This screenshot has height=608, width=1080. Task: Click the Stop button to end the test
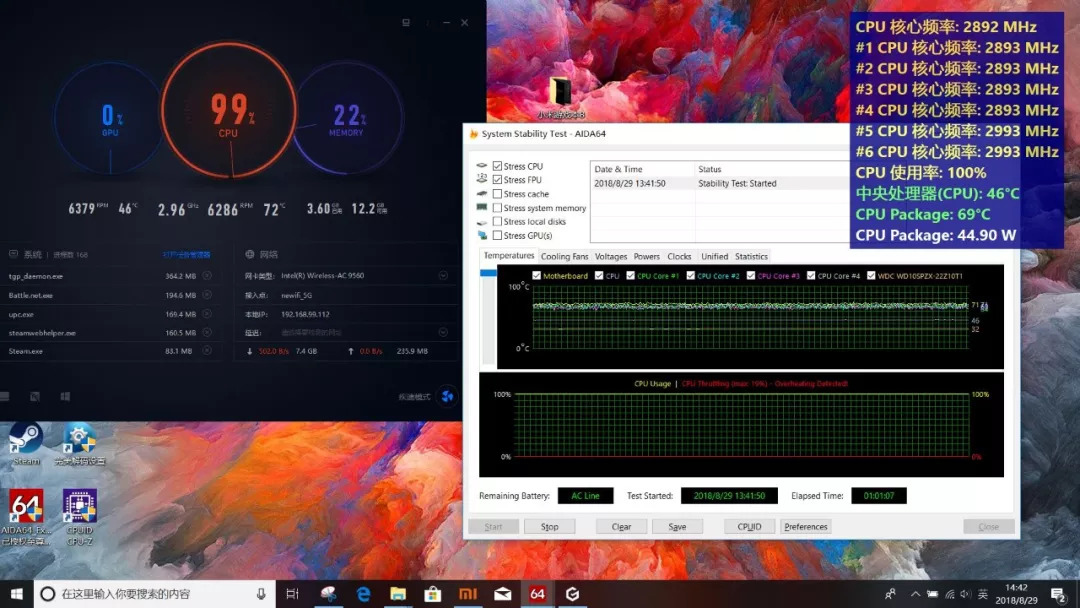tap(550, 526)
